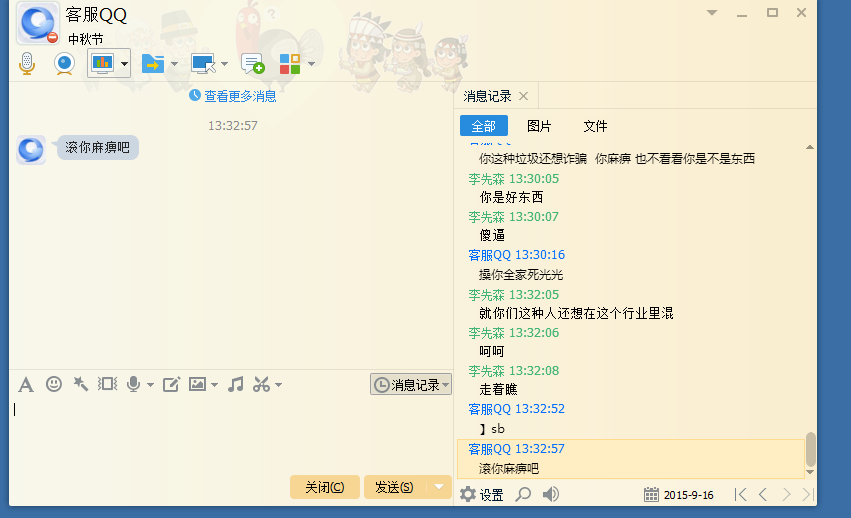Image resolution: width=851 pixels, height=518 pixels.
Task: Expand the screenshot scissors dropdown arrow
Action: 278,385
